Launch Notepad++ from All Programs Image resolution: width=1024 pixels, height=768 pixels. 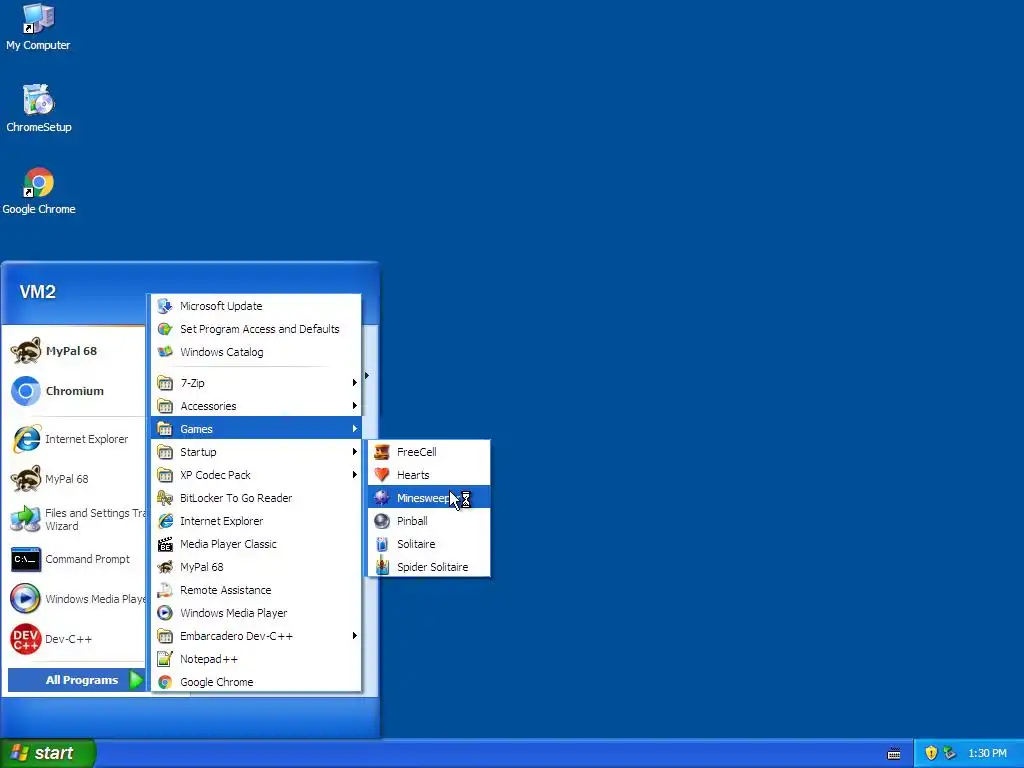[256, 659]
